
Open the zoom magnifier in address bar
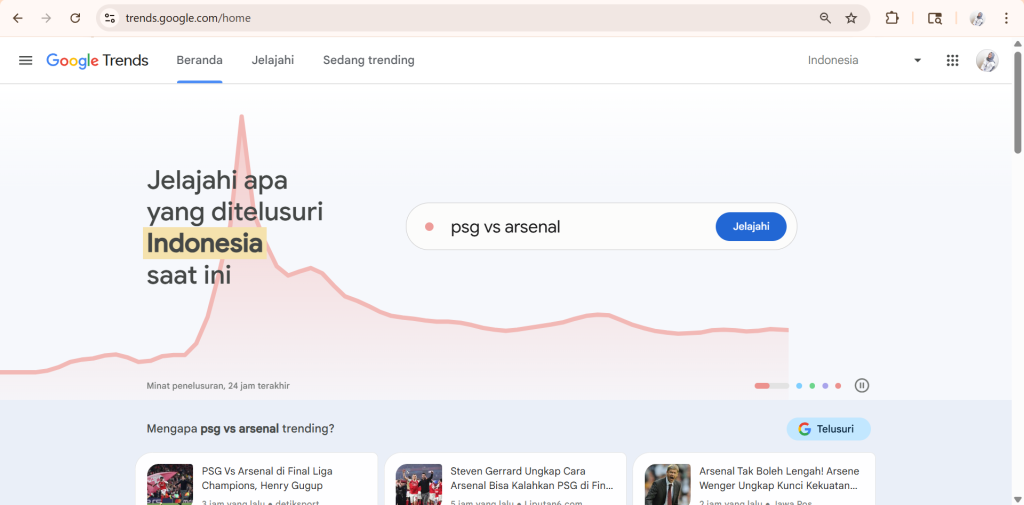coord(825,18)
